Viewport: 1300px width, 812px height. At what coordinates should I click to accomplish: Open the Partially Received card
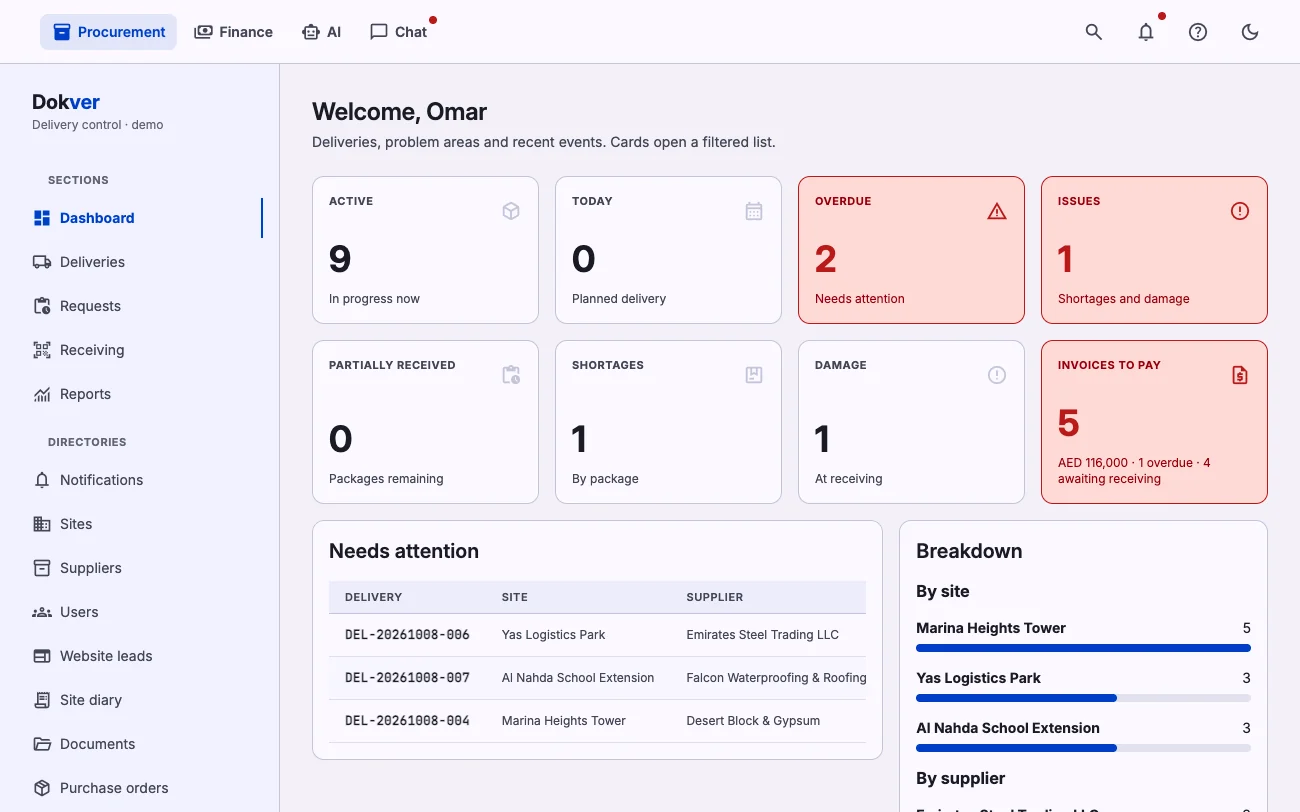pyautogui.click(x=425, y=422)
